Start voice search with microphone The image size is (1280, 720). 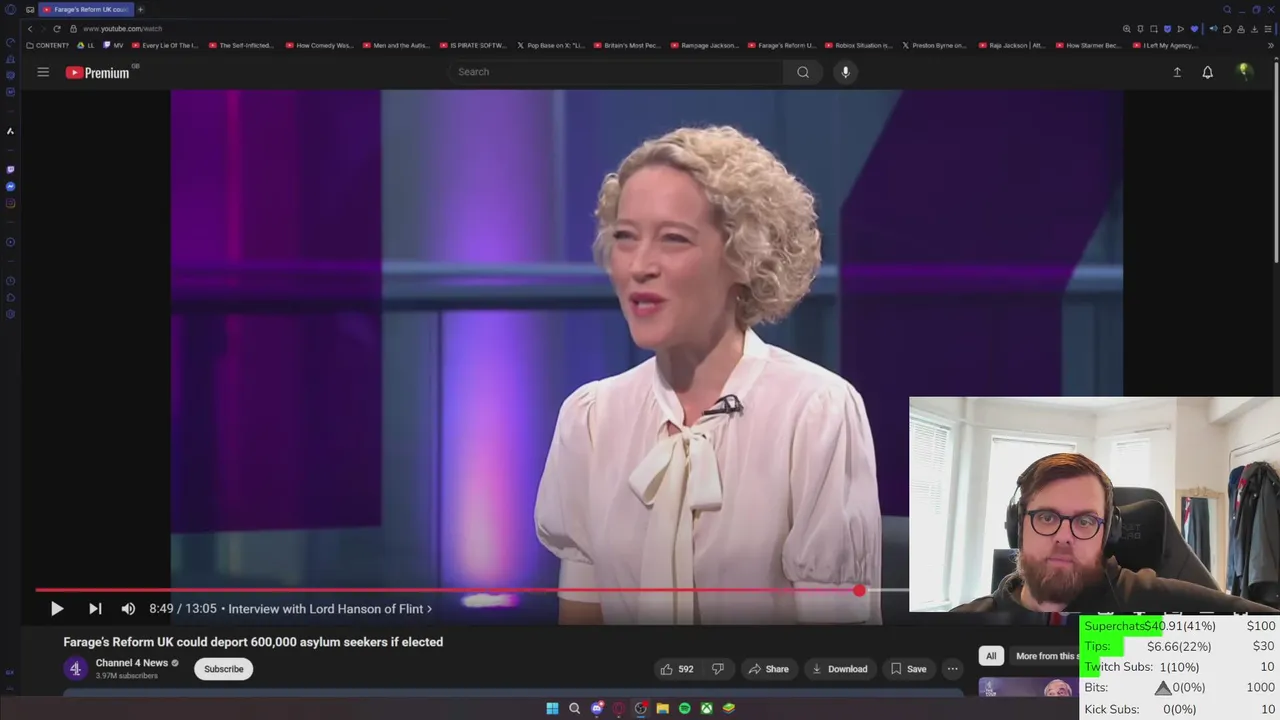(x=845, y=72)
